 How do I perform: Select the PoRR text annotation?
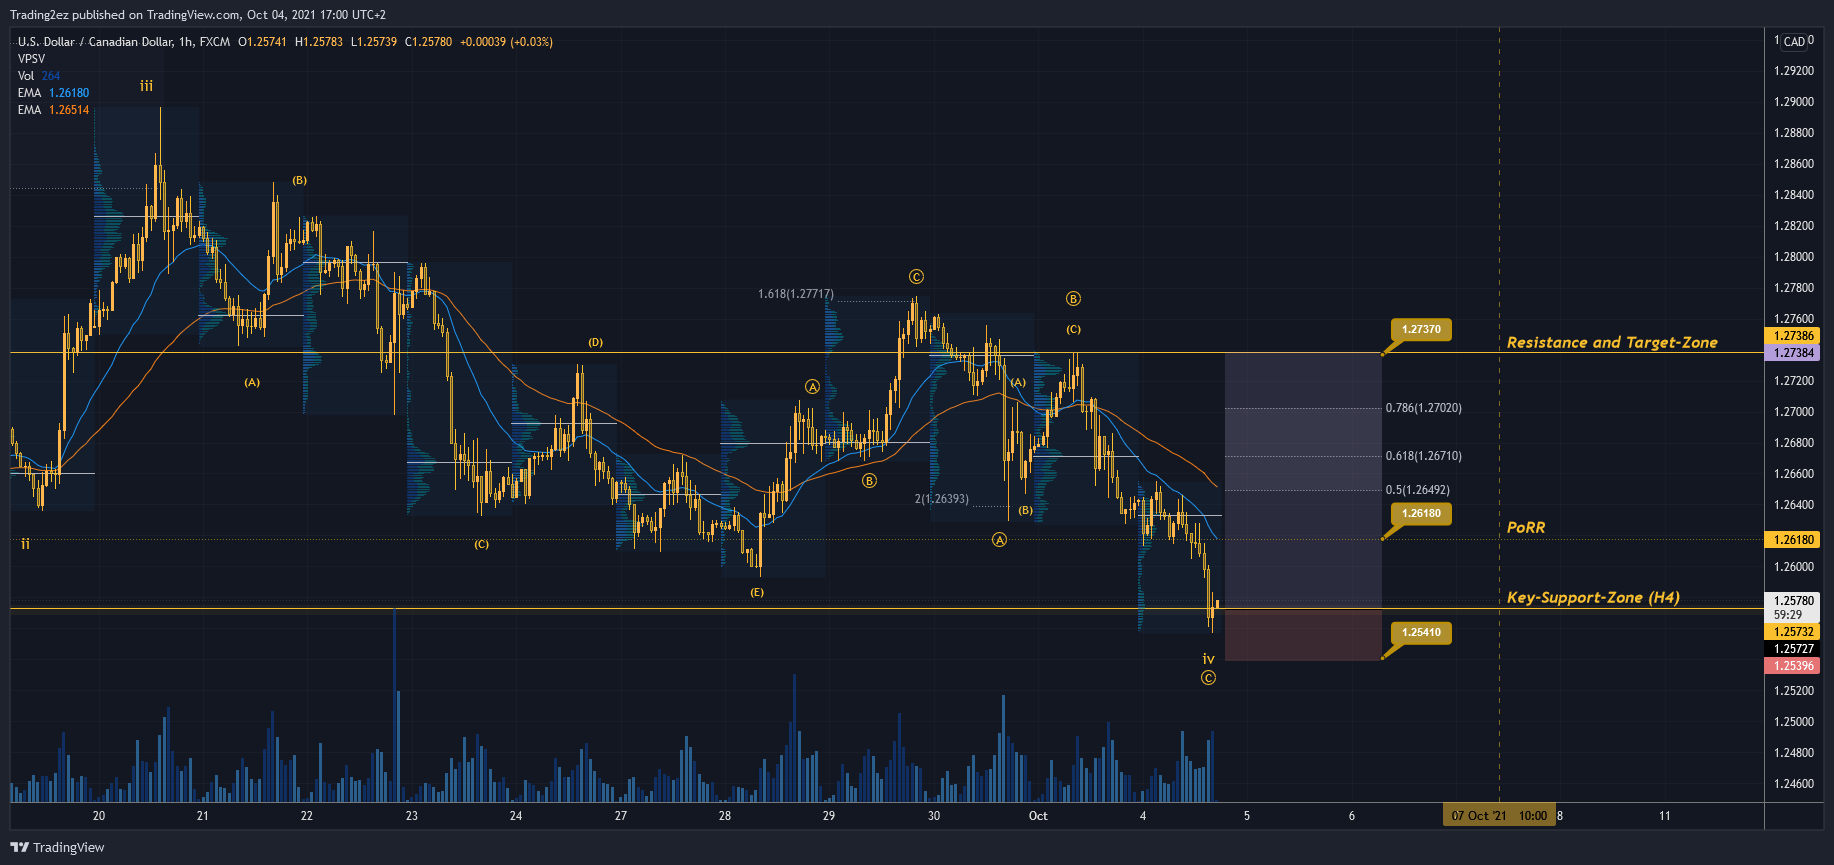tap(1526, 527)
